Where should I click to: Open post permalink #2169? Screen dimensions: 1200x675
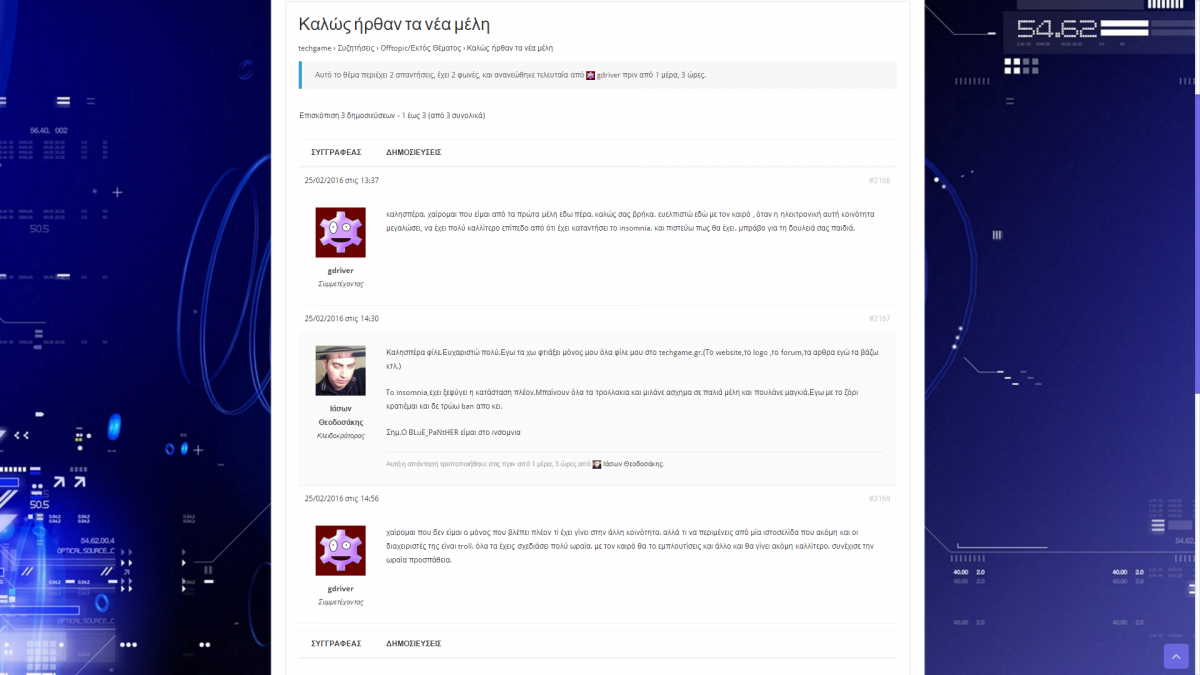(x=879, y=499)
